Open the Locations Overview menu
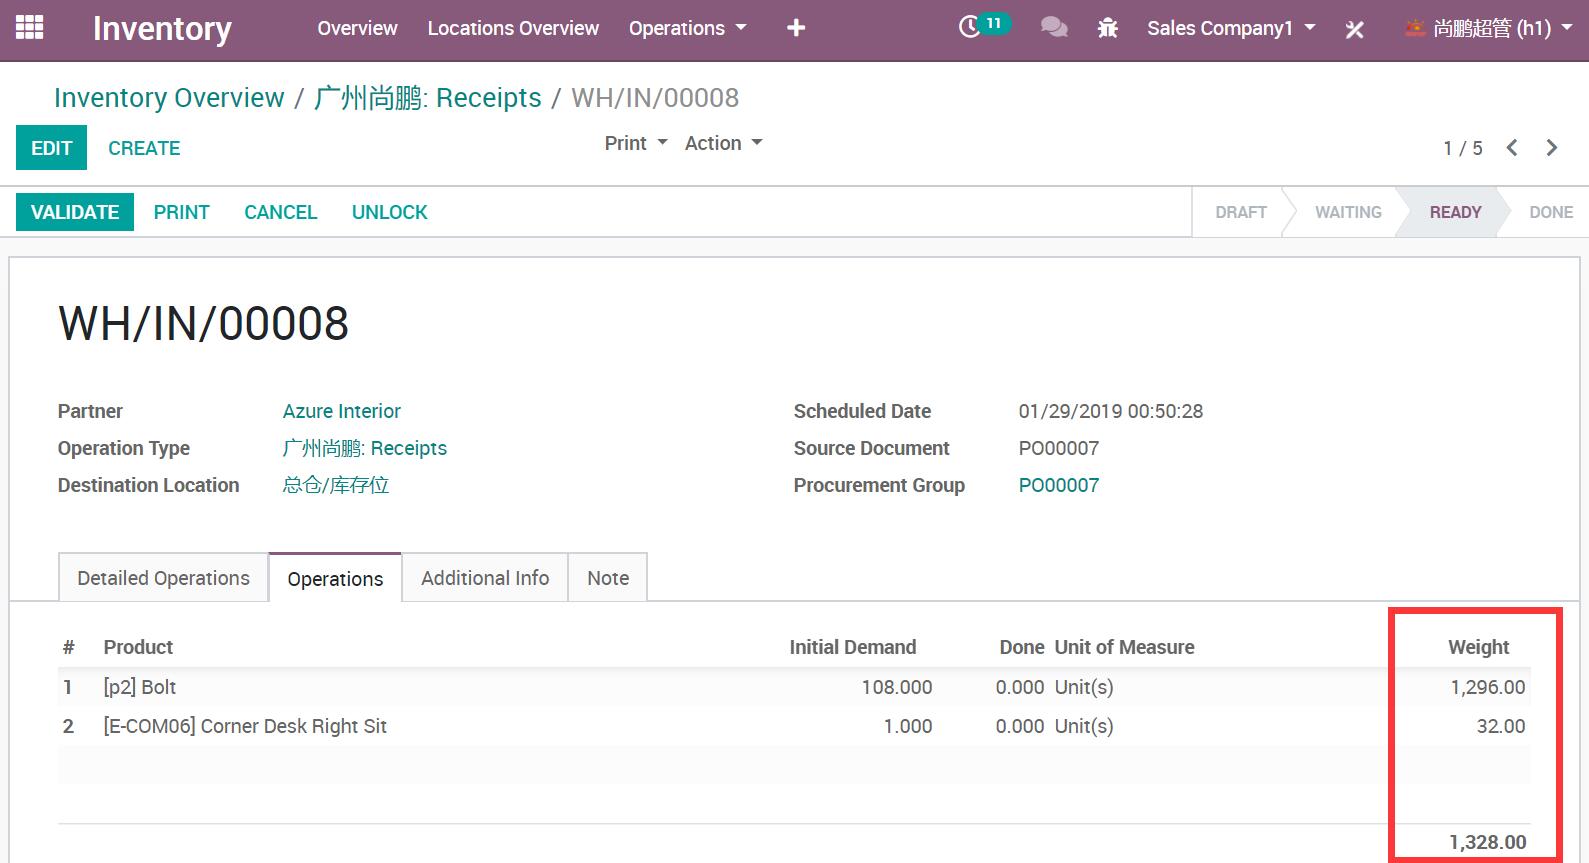 pyautogui.click(x=513, y=28)
